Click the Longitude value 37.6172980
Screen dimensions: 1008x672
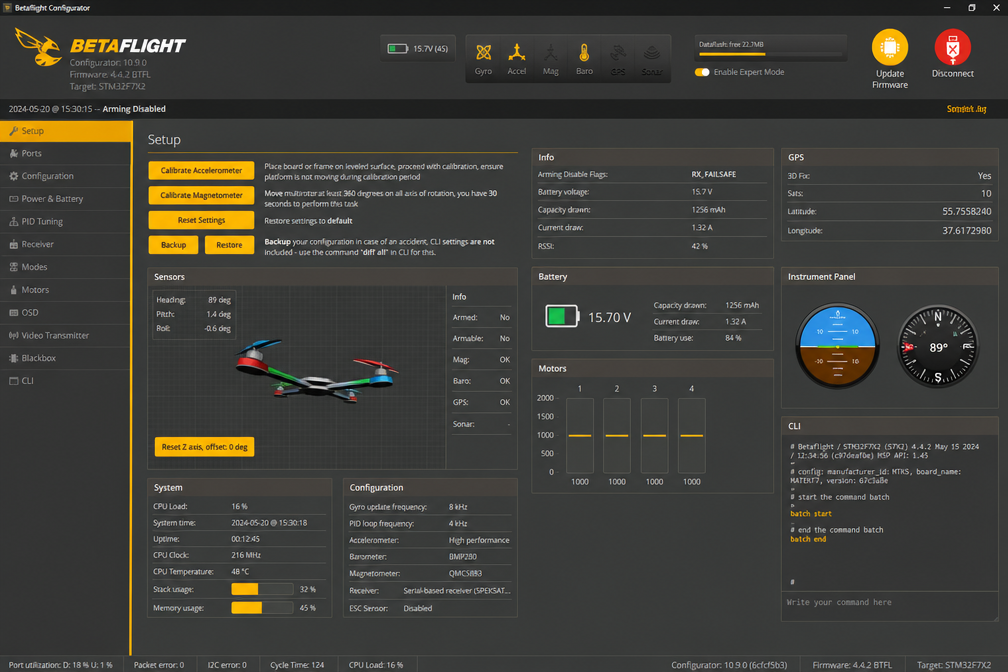click(x=966, y=231)
